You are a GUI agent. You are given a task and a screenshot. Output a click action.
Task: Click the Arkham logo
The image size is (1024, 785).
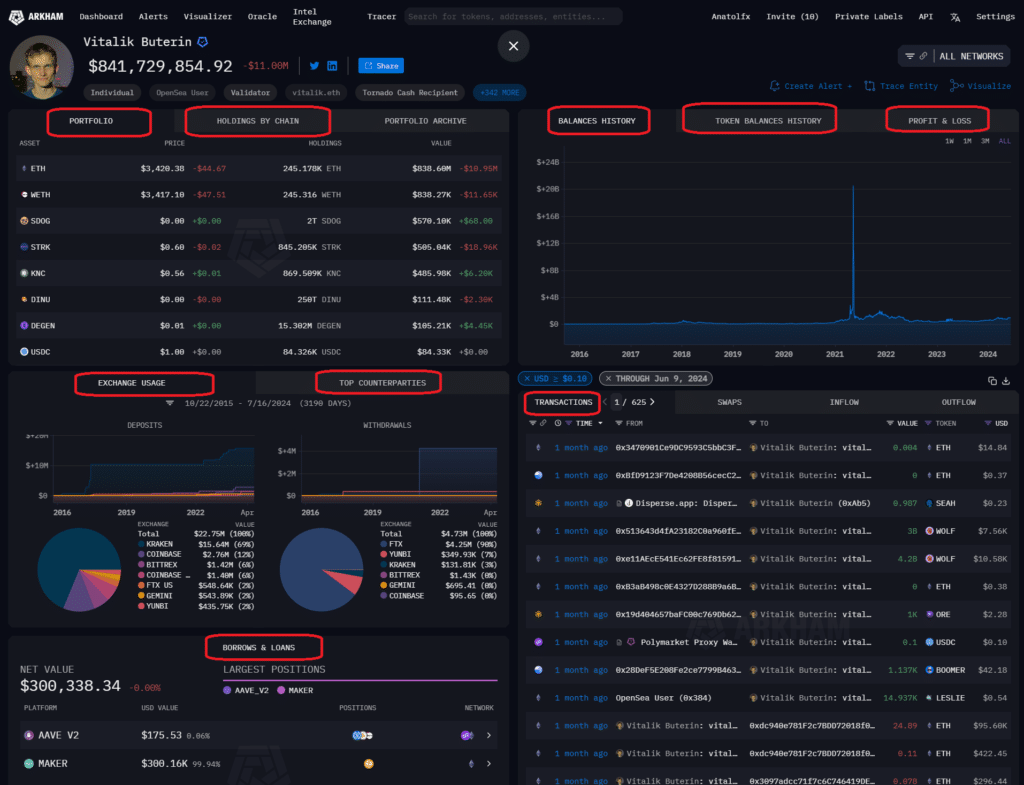pyautogui.click(x=33, y=15)
